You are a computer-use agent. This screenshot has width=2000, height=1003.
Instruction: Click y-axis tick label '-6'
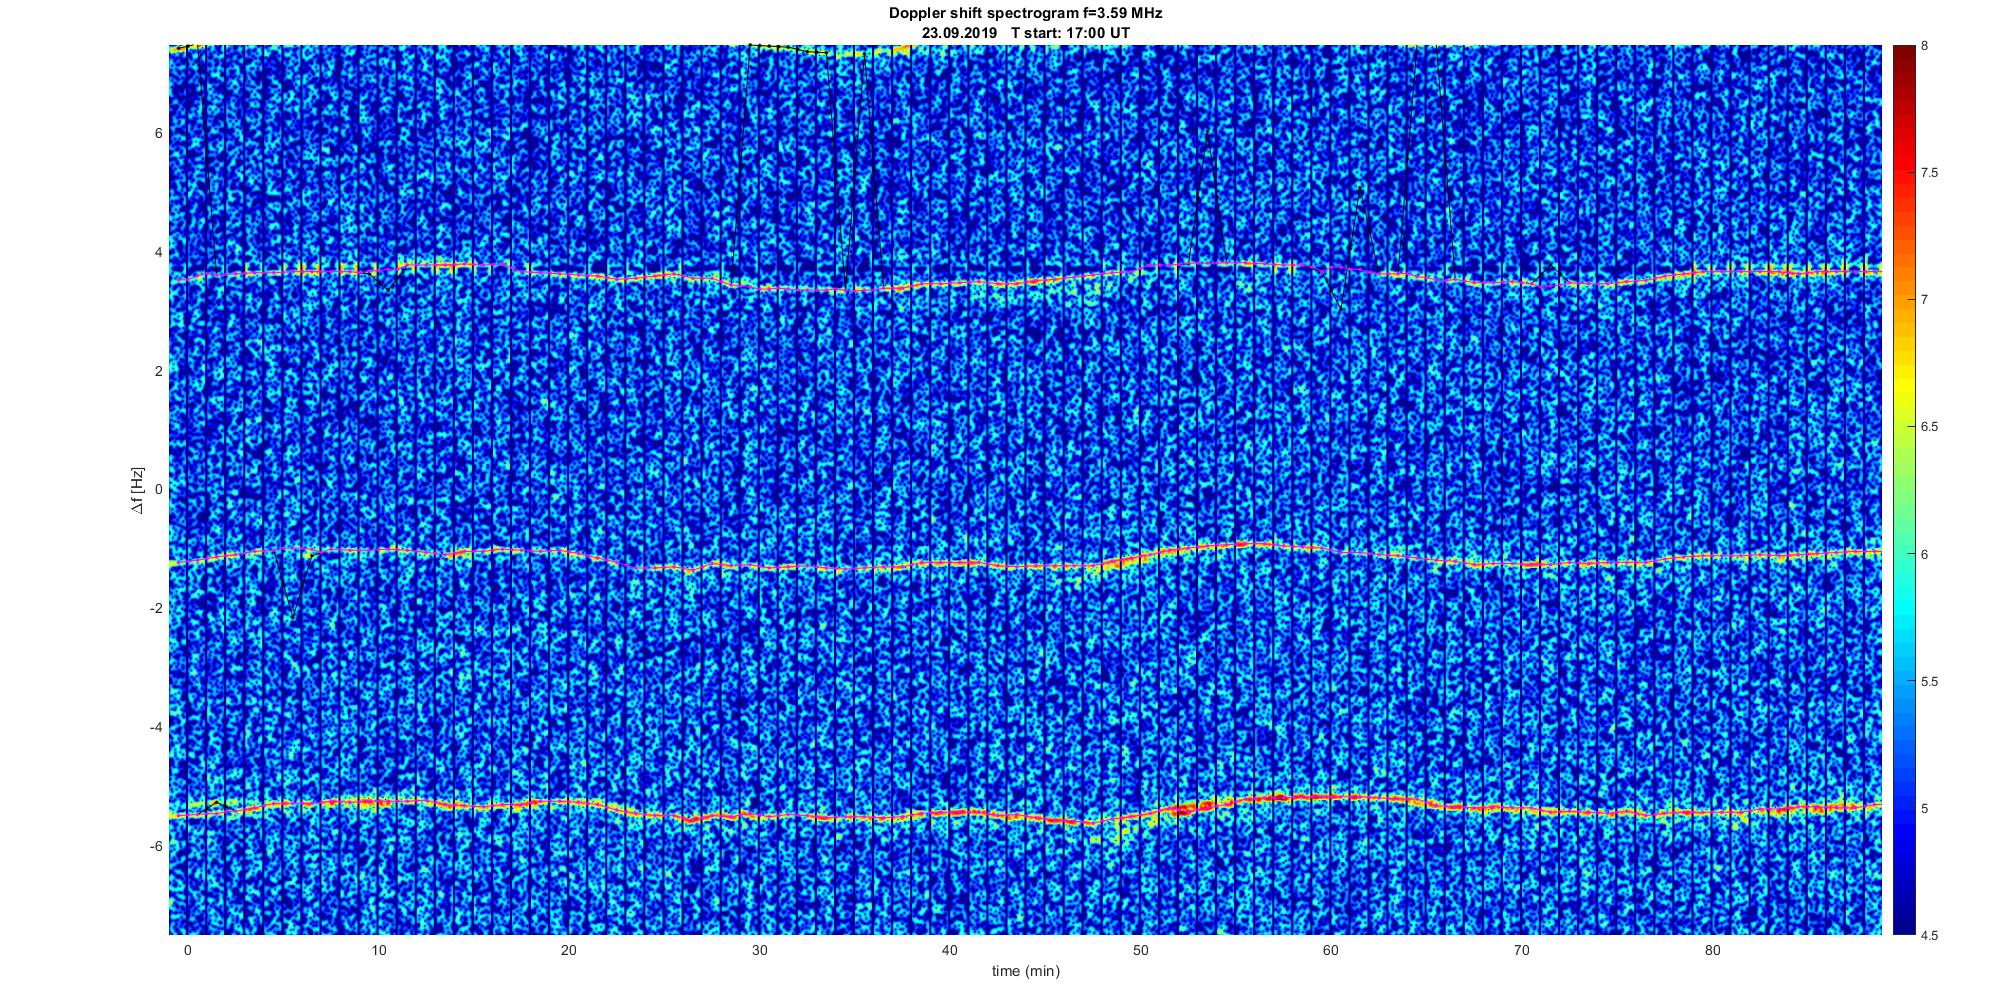[156, 846]
